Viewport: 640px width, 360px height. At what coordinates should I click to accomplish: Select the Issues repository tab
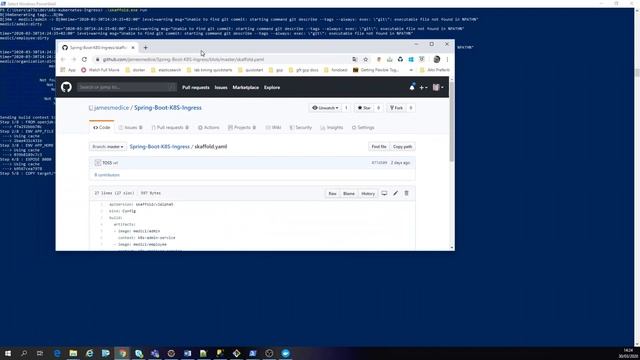pyautogui.click(x=131, y=127)
